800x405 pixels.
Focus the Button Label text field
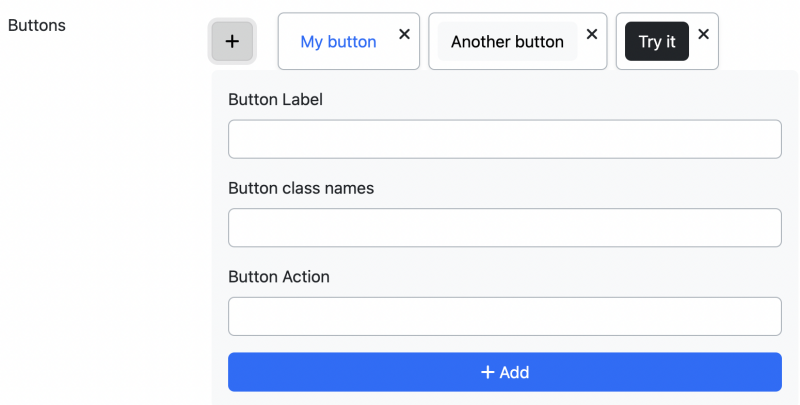(505, 139)
